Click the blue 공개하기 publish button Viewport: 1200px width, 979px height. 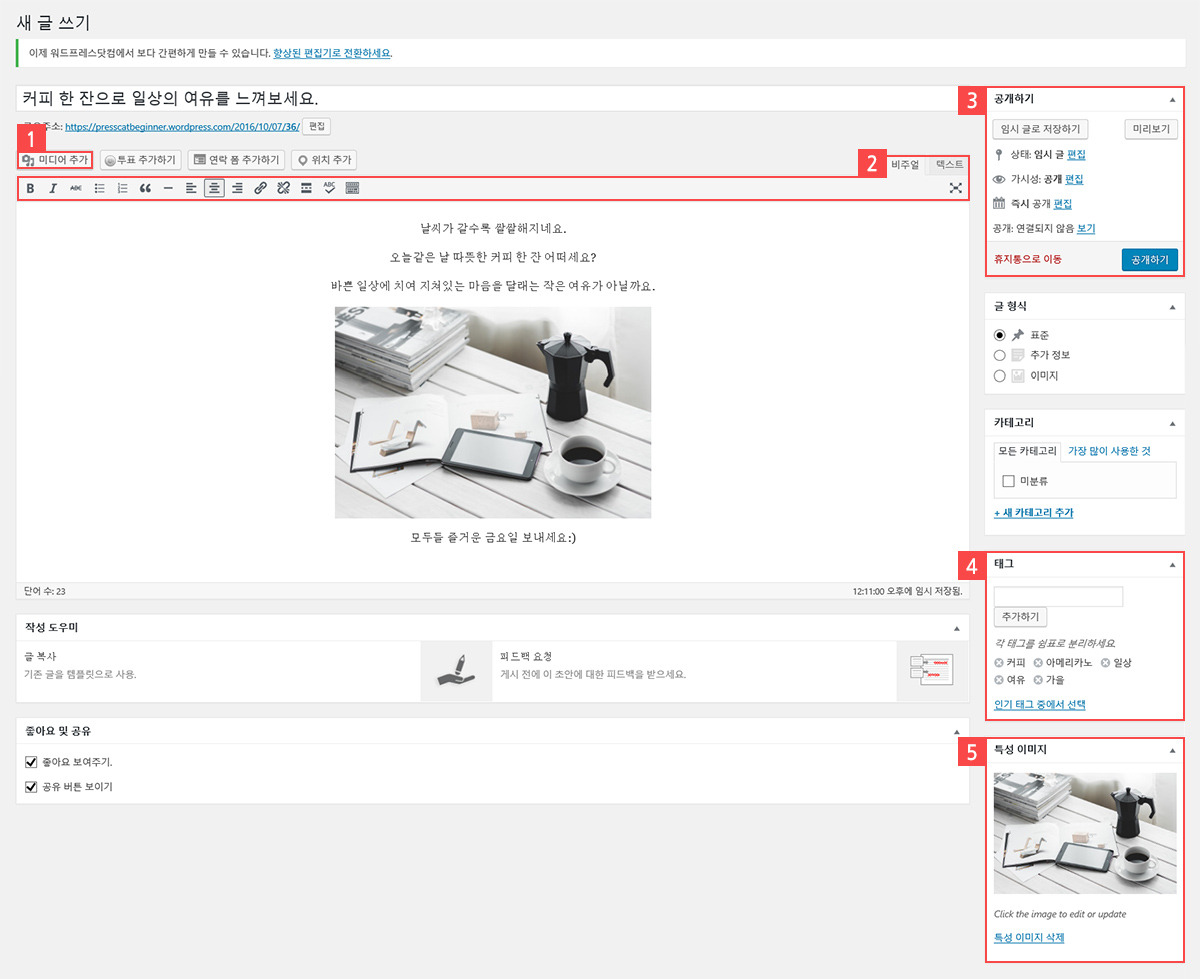click(1150, 259)
